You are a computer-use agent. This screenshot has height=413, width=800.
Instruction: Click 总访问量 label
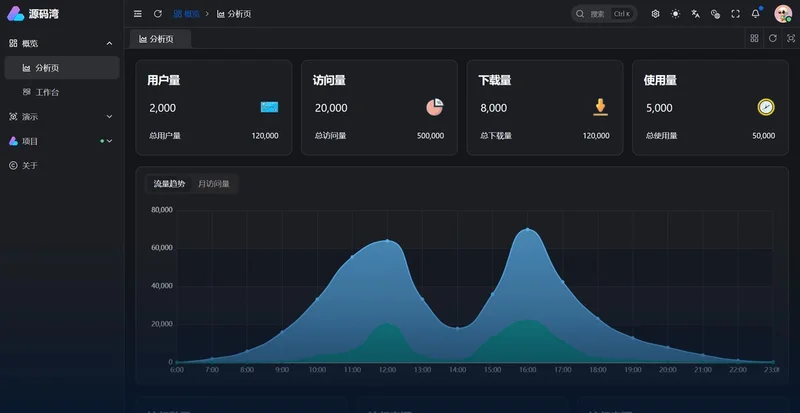coord(331,136)
